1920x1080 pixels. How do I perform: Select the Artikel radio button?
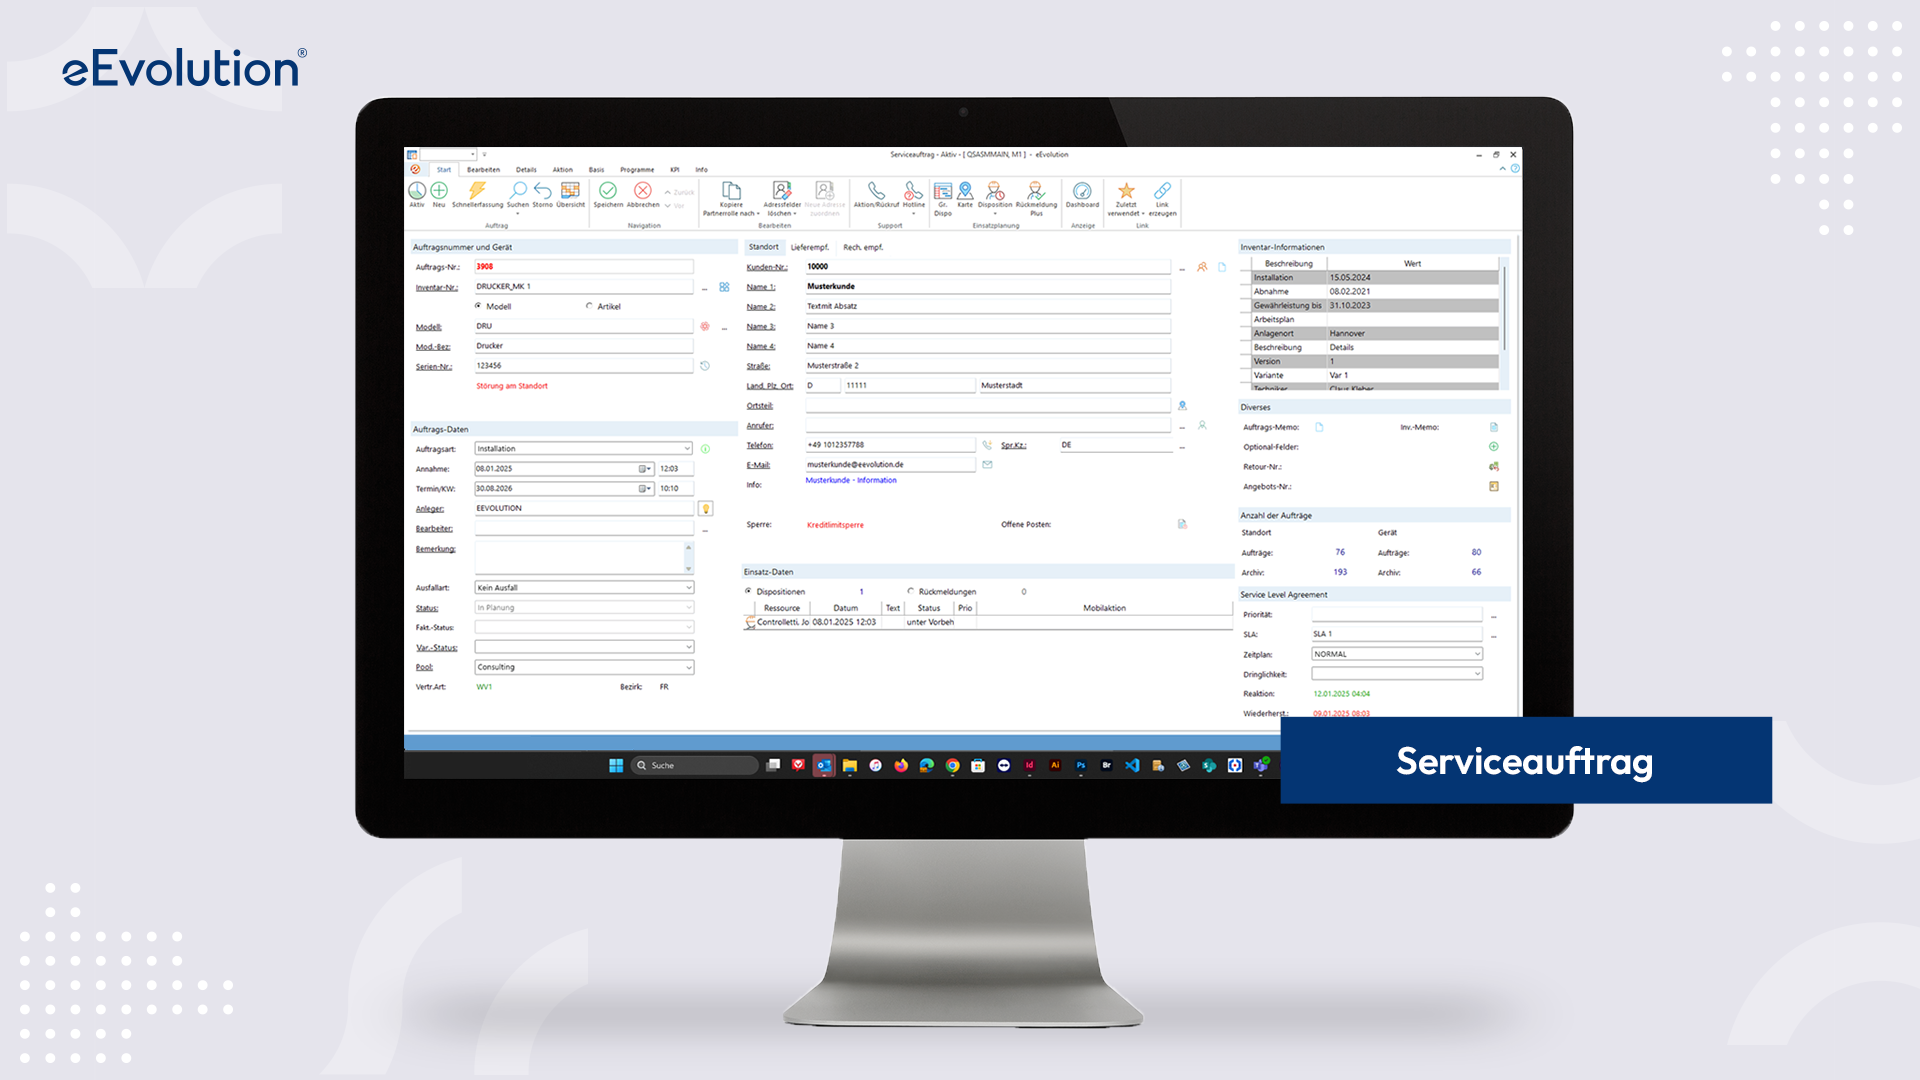(590, 306)
